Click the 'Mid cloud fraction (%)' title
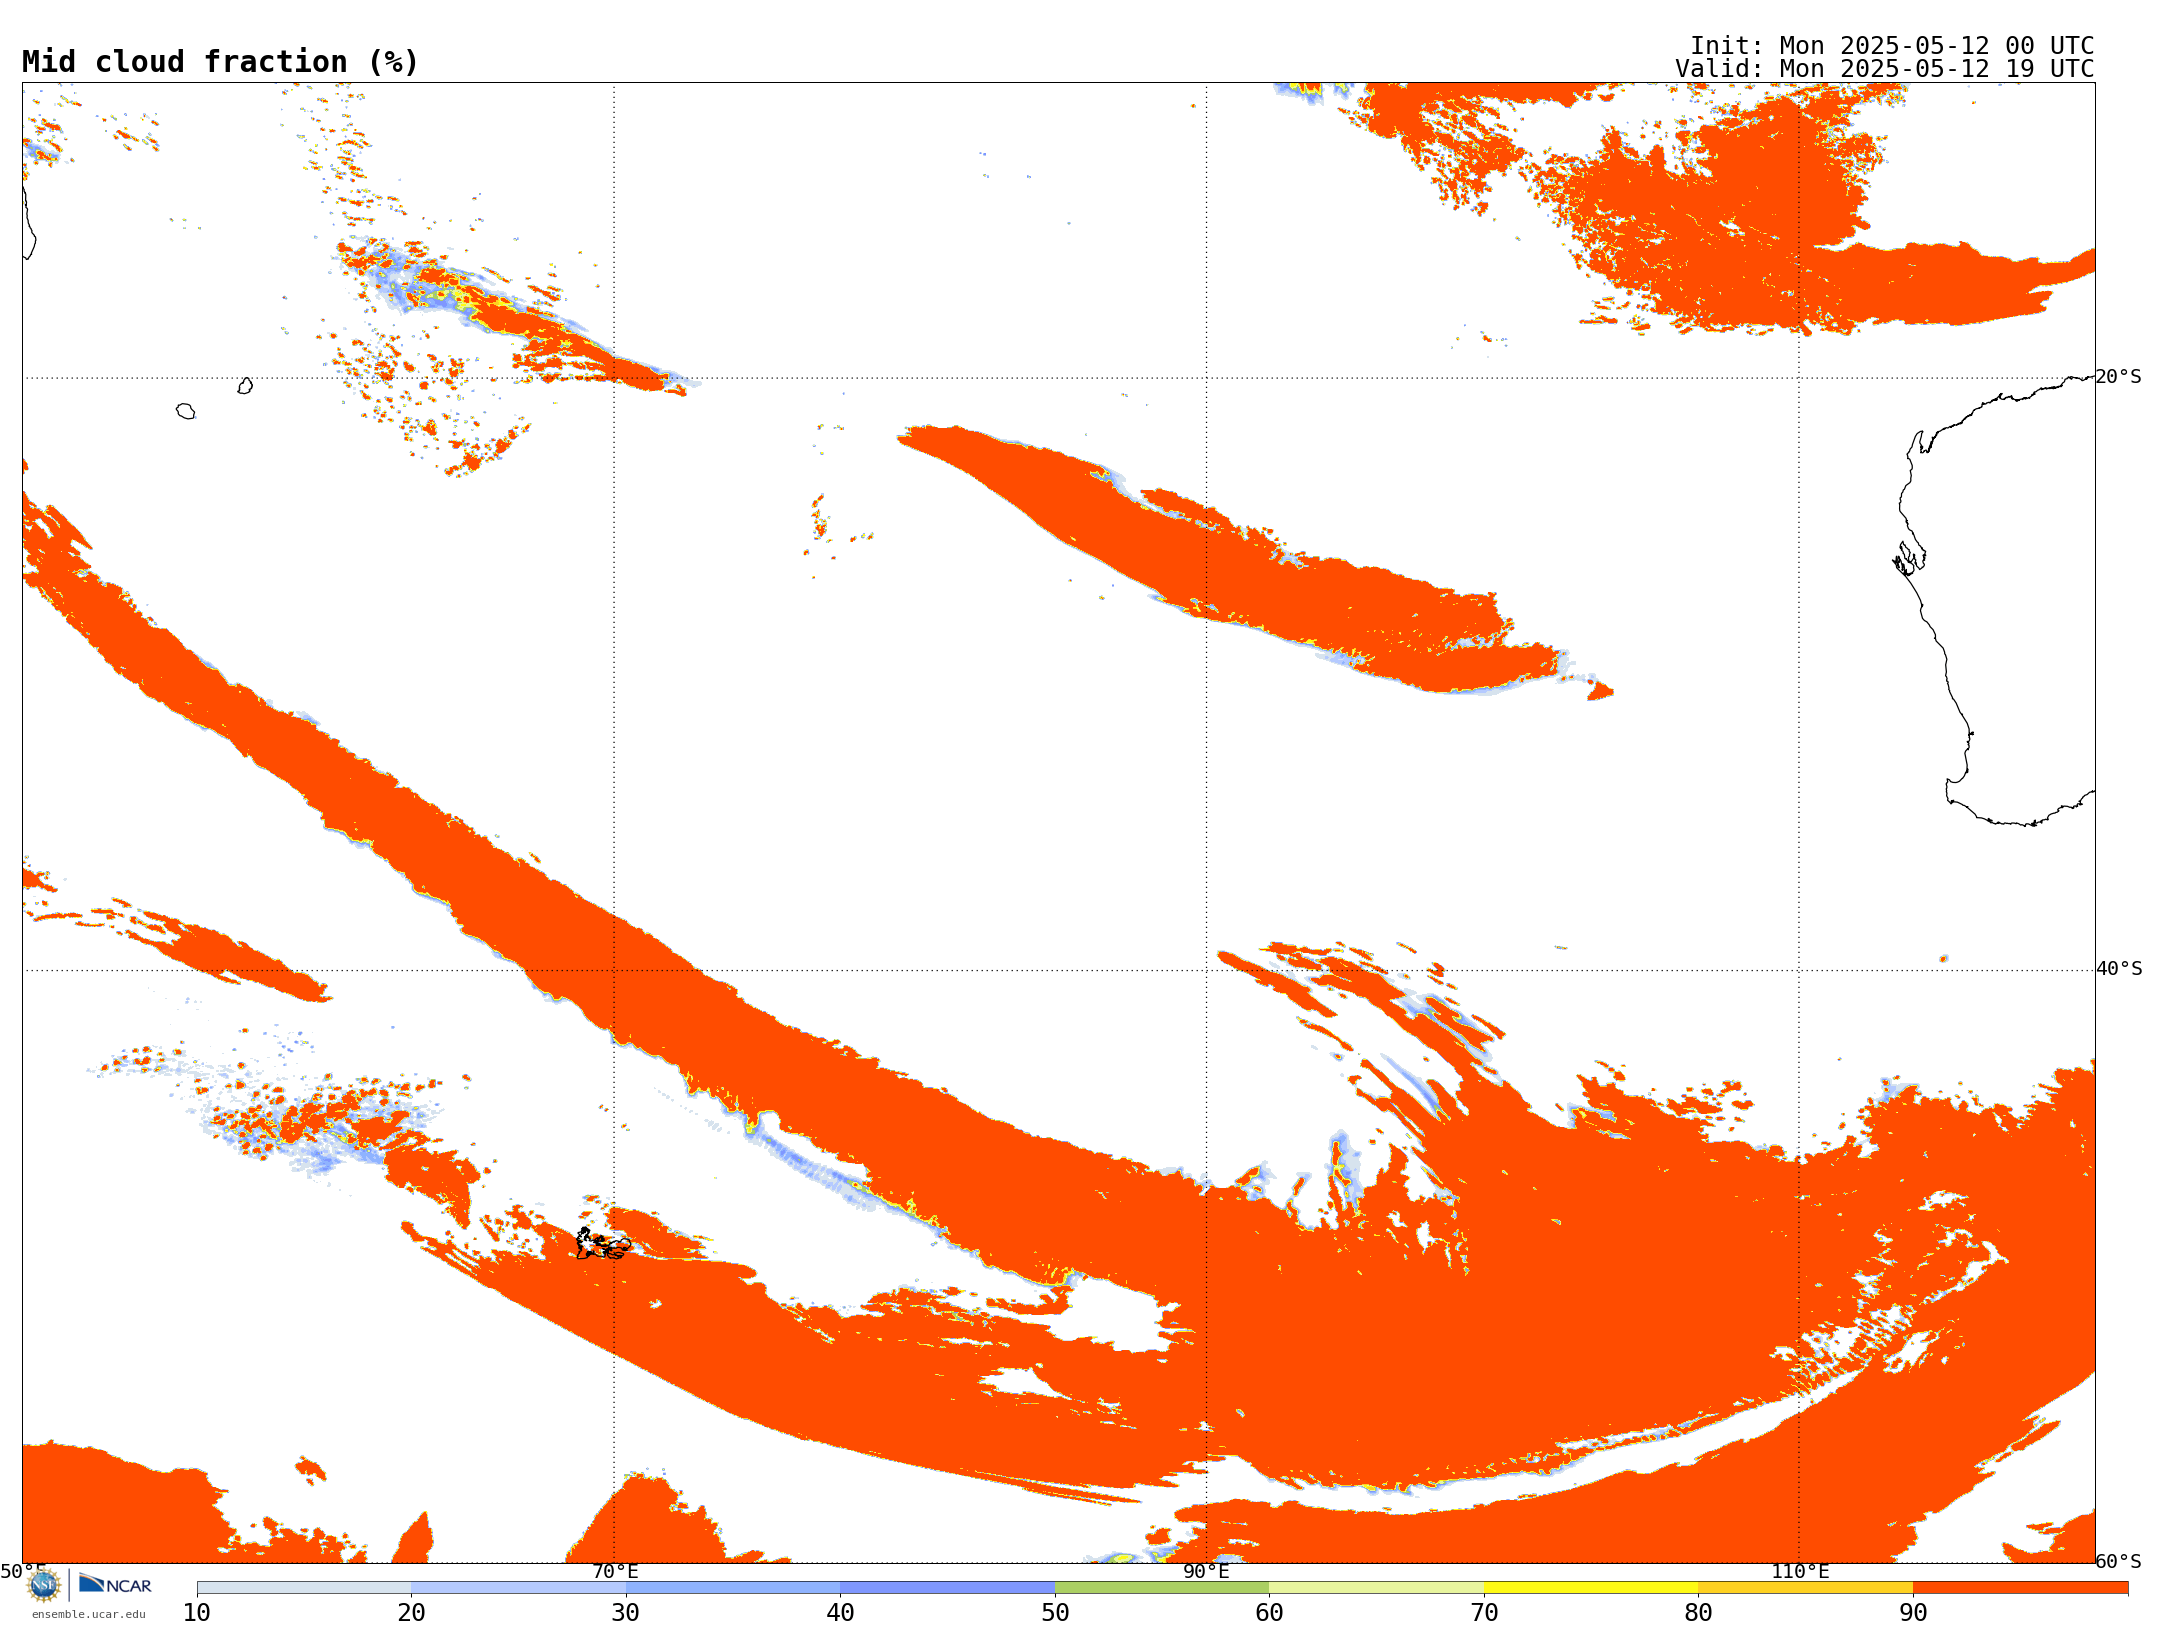This screenshot has height=1626, width=2160. point(220,62)
